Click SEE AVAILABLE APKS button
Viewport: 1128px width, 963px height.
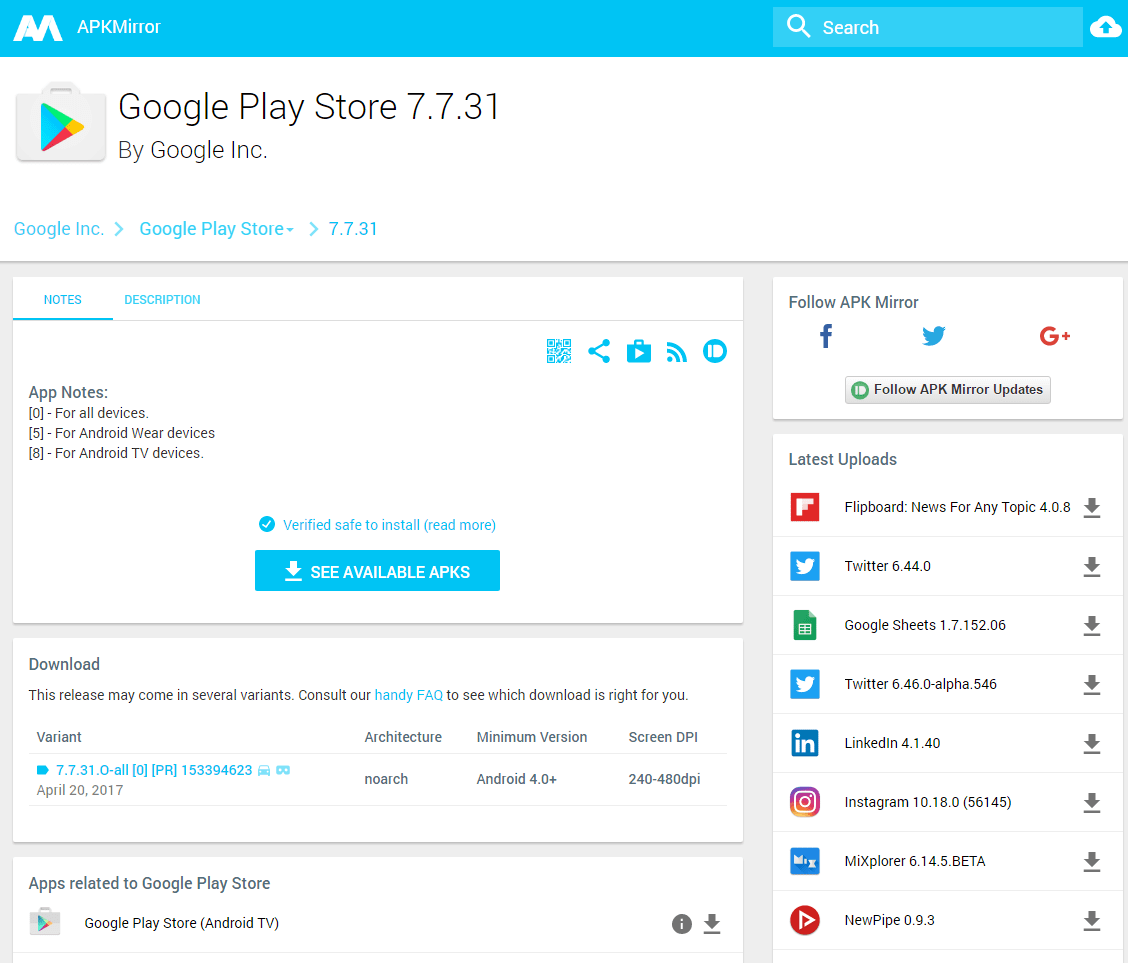pos(377,570)
